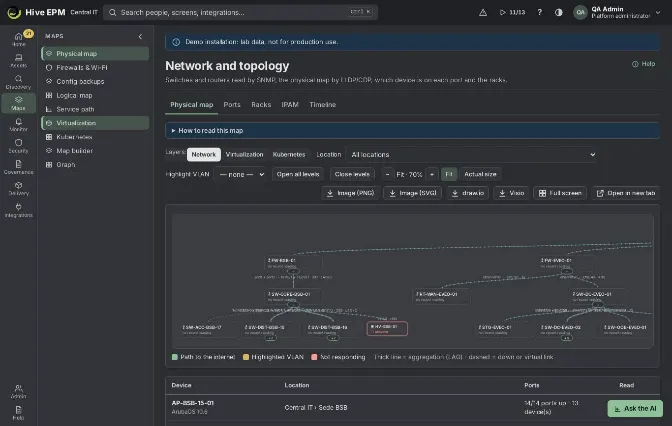
Task: Open the help question mark icon
Action: [540, 12]
